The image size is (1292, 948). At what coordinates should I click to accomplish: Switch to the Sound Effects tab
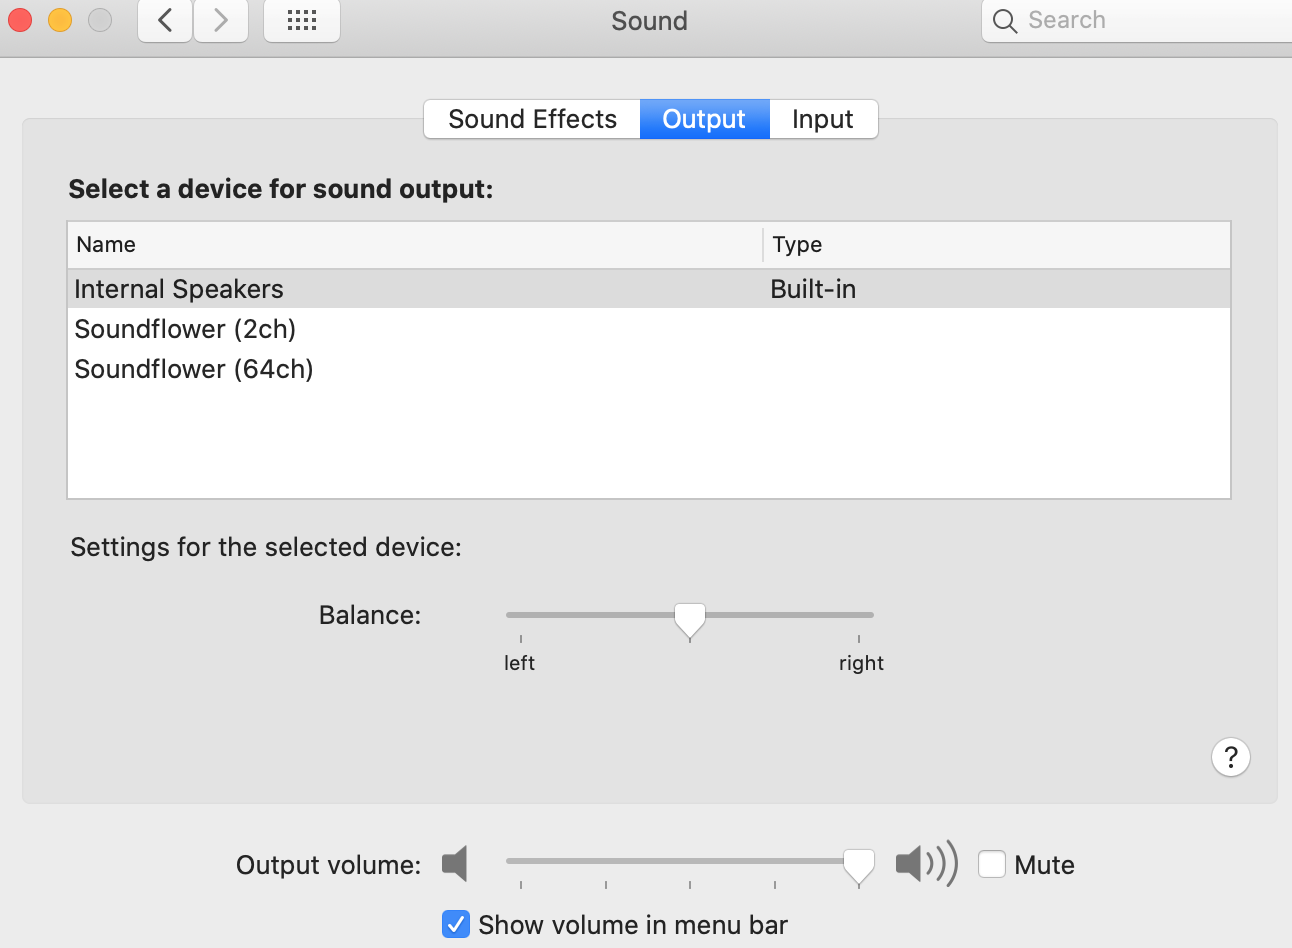532,119
